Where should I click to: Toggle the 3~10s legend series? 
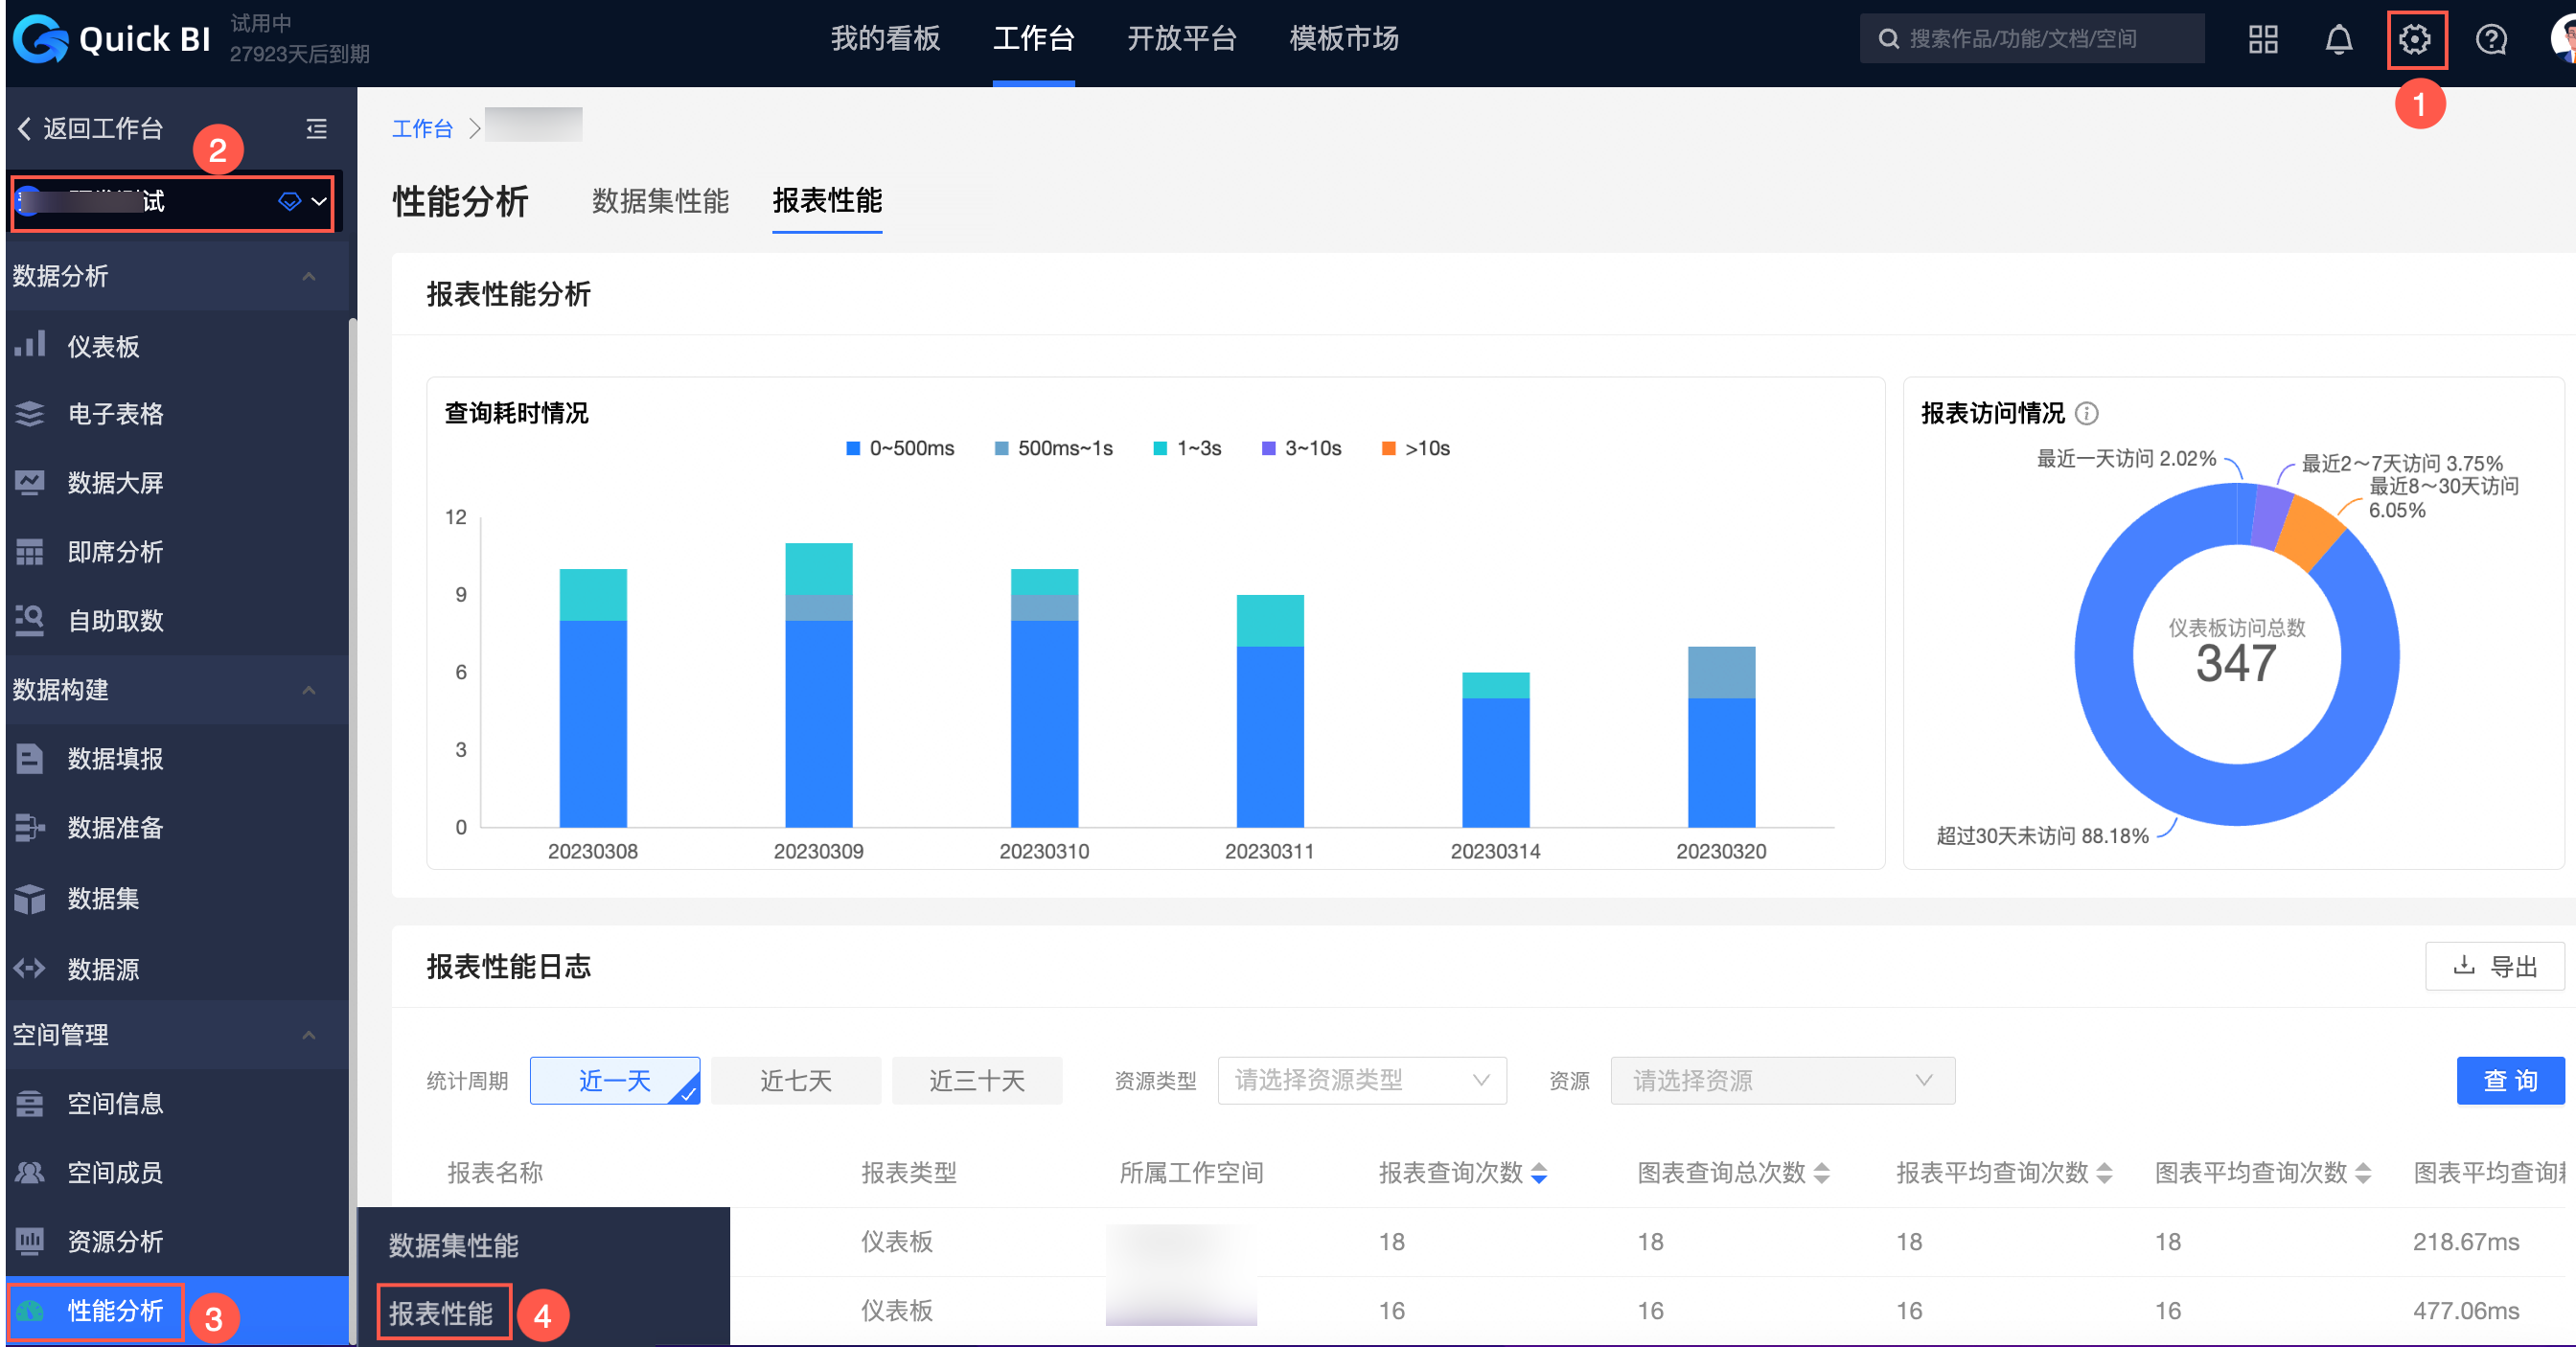(1301, 448)
